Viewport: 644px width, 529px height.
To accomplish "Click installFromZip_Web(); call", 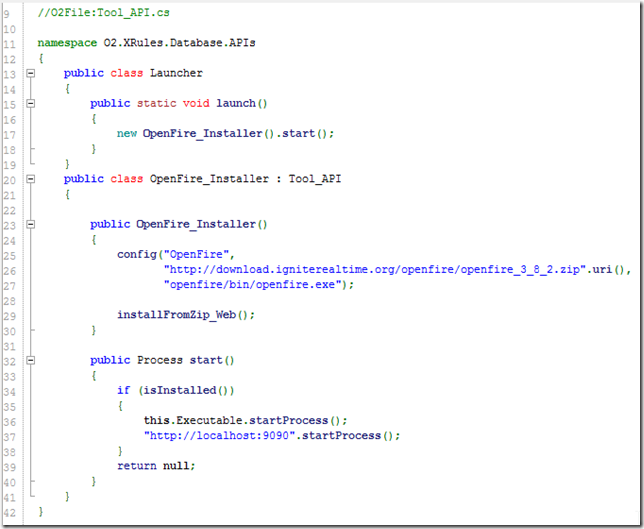I will [186, 315].
